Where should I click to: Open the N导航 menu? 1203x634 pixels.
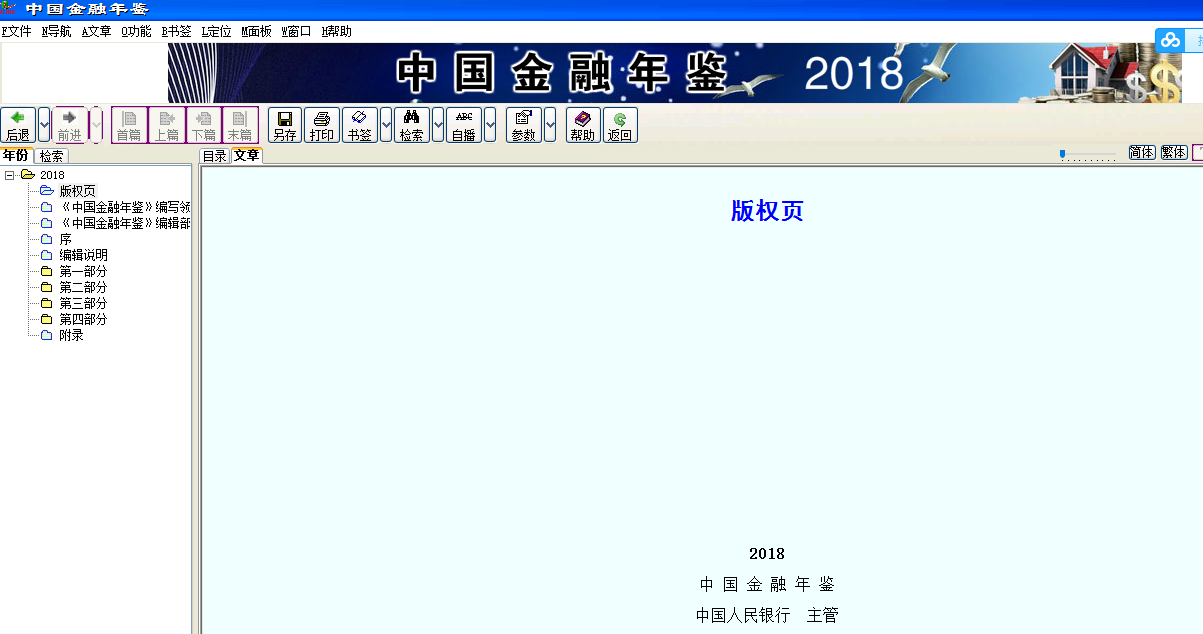click(x=56, y=31)
